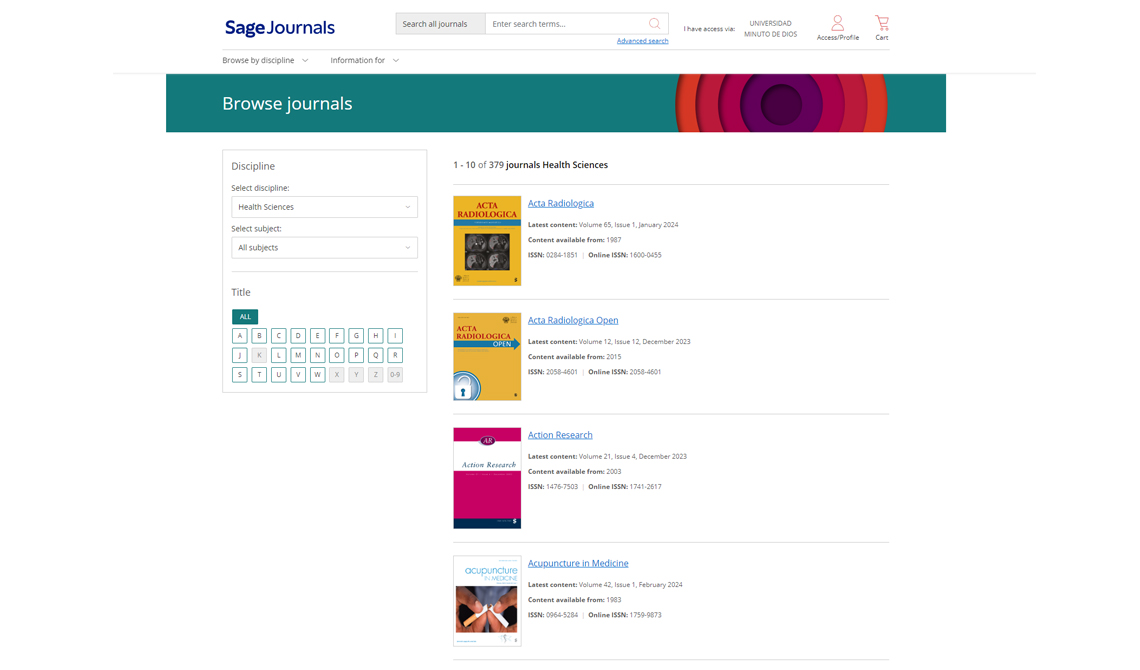This screenshot has height=670, width=1140.
Task: Click the Acta Radiologica cover thumbnail
Action: click(x=487, y=241)
